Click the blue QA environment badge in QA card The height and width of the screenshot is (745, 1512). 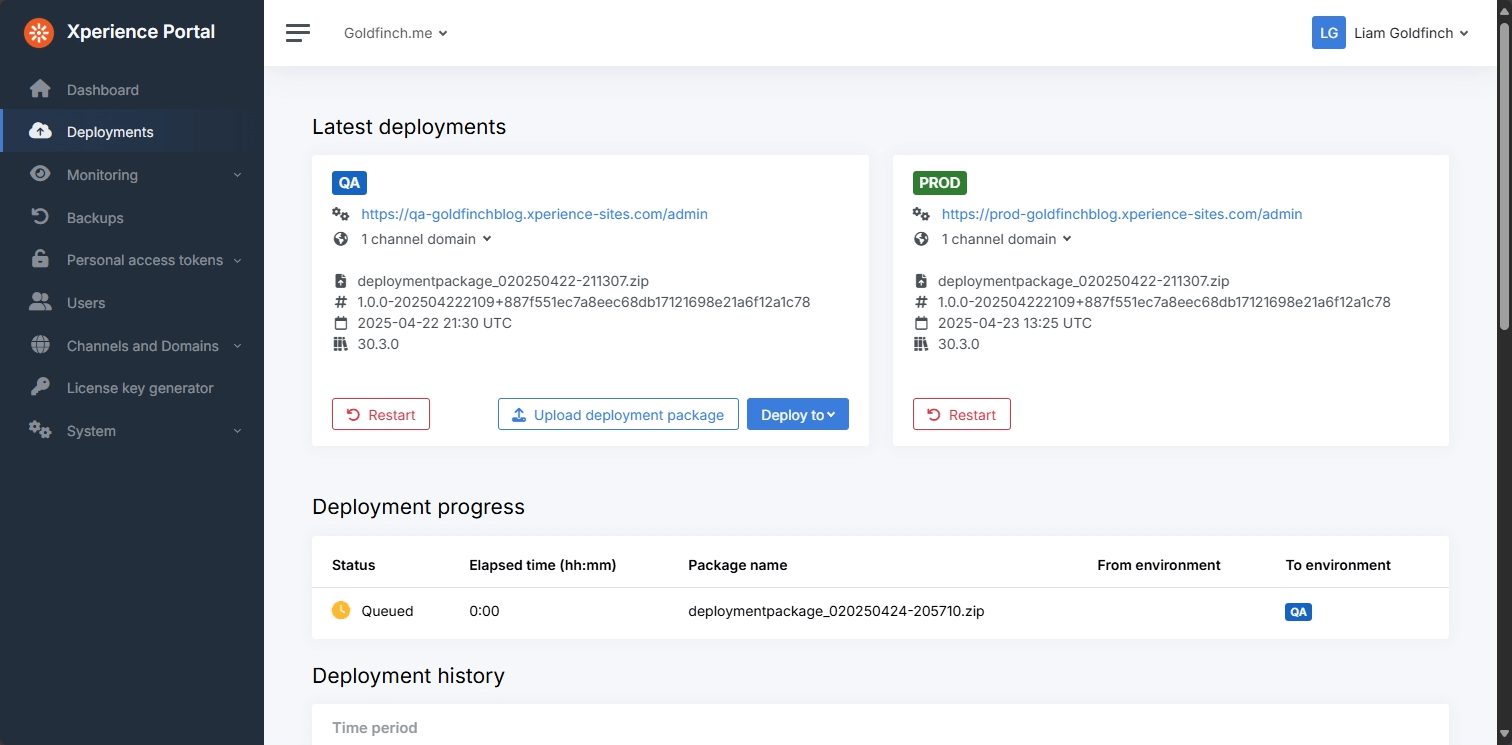click(350, 183)
